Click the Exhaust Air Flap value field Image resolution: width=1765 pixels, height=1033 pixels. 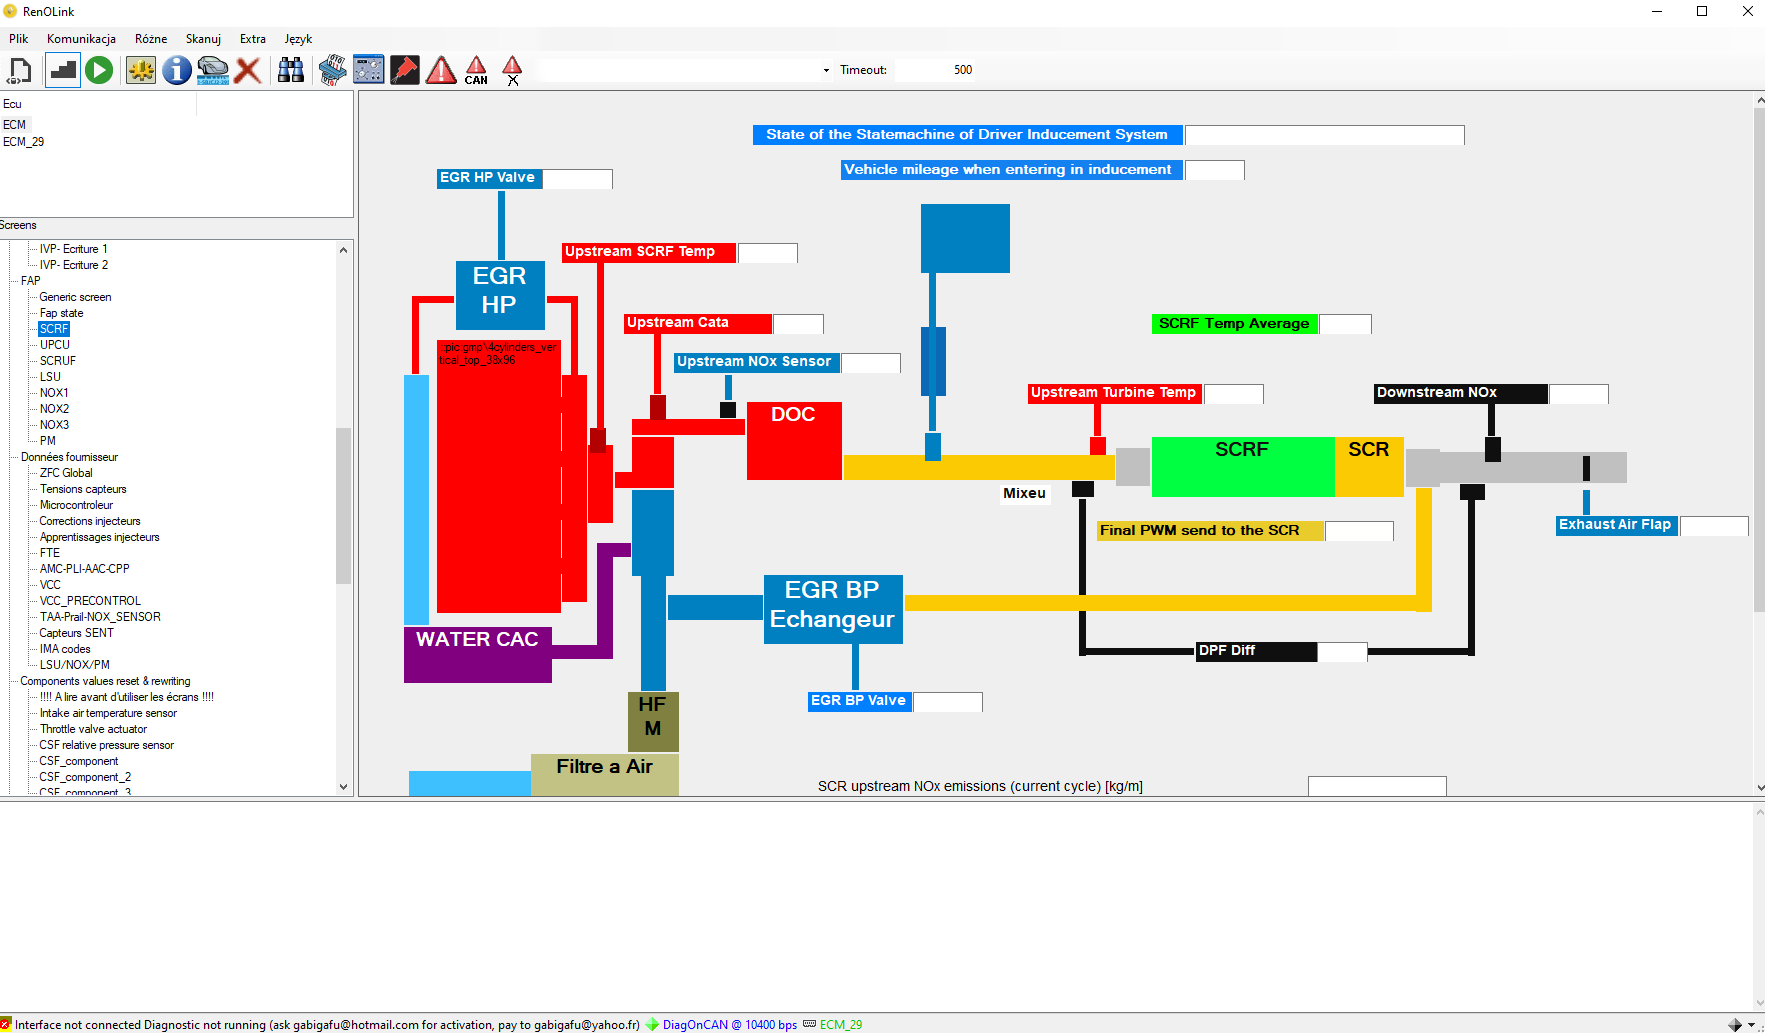pos(1714,525)
